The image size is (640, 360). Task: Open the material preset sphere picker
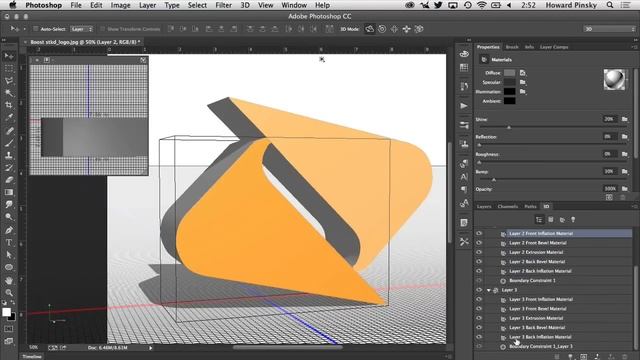[x=614, y=80]
